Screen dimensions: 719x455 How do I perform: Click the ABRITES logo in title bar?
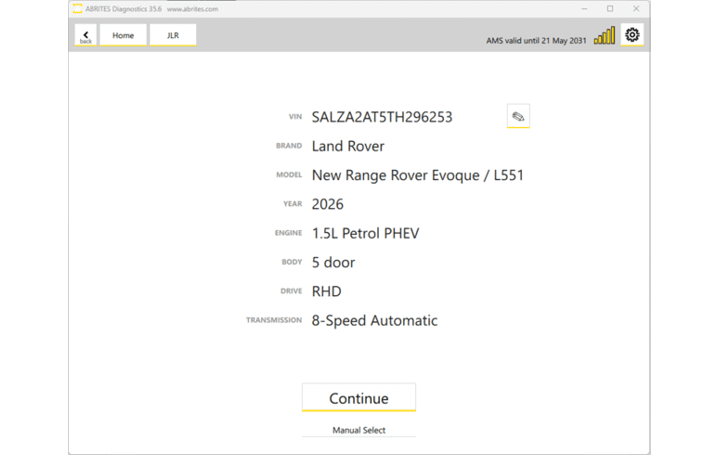tap(77, 9)
